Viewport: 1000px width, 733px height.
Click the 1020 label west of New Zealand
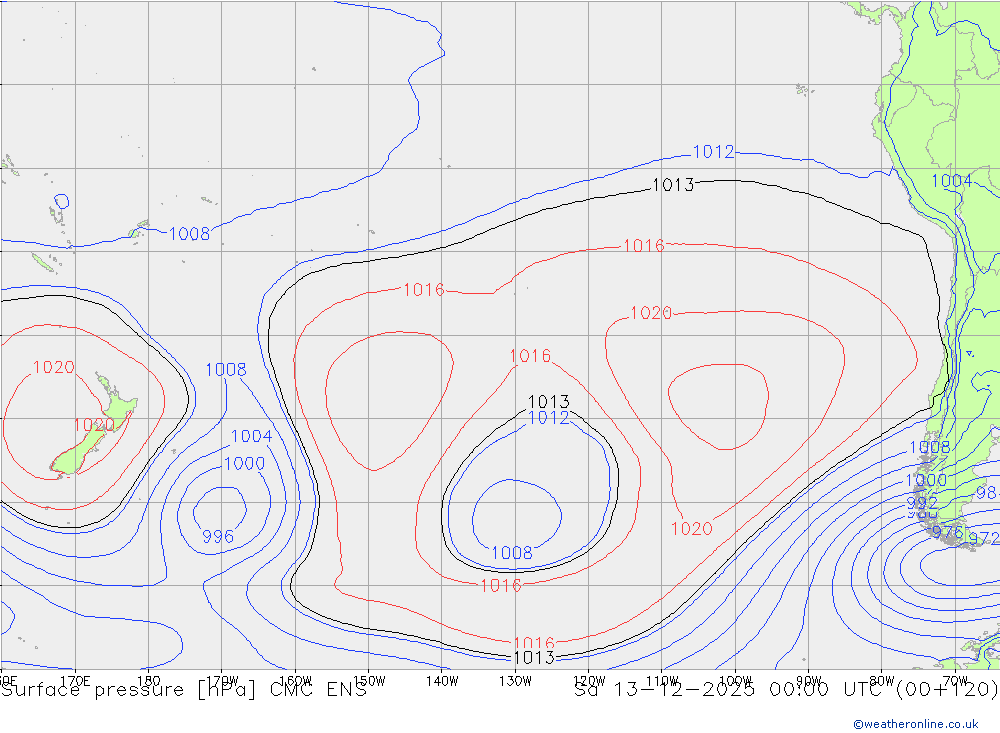click(53, 367)
